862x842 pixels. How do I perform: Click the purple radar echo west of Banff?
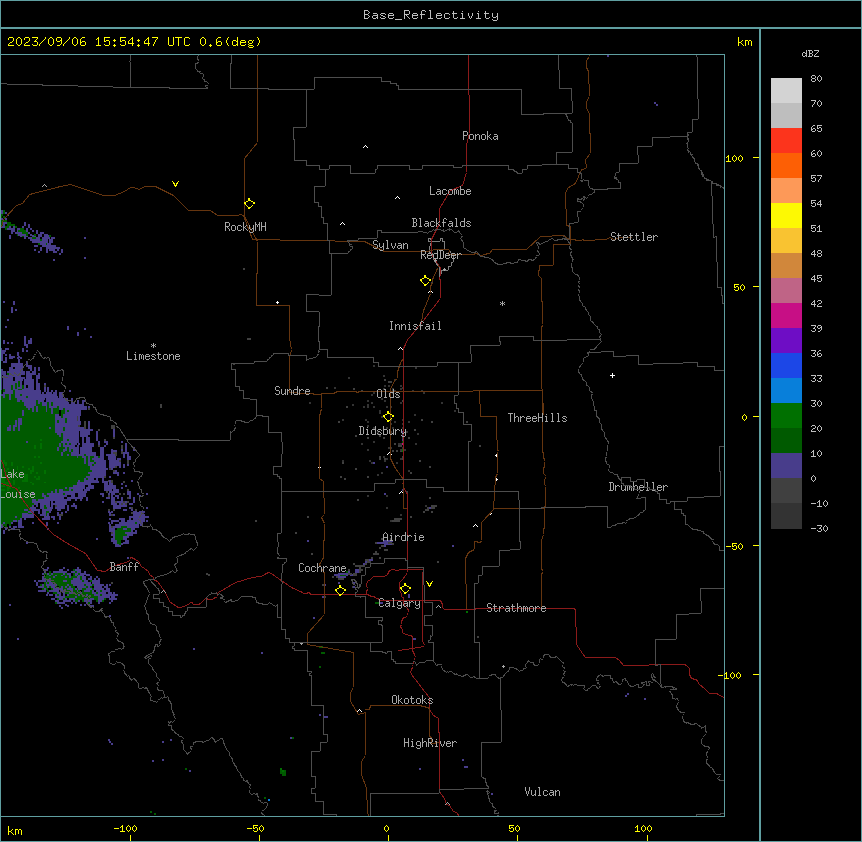[74, 586]
